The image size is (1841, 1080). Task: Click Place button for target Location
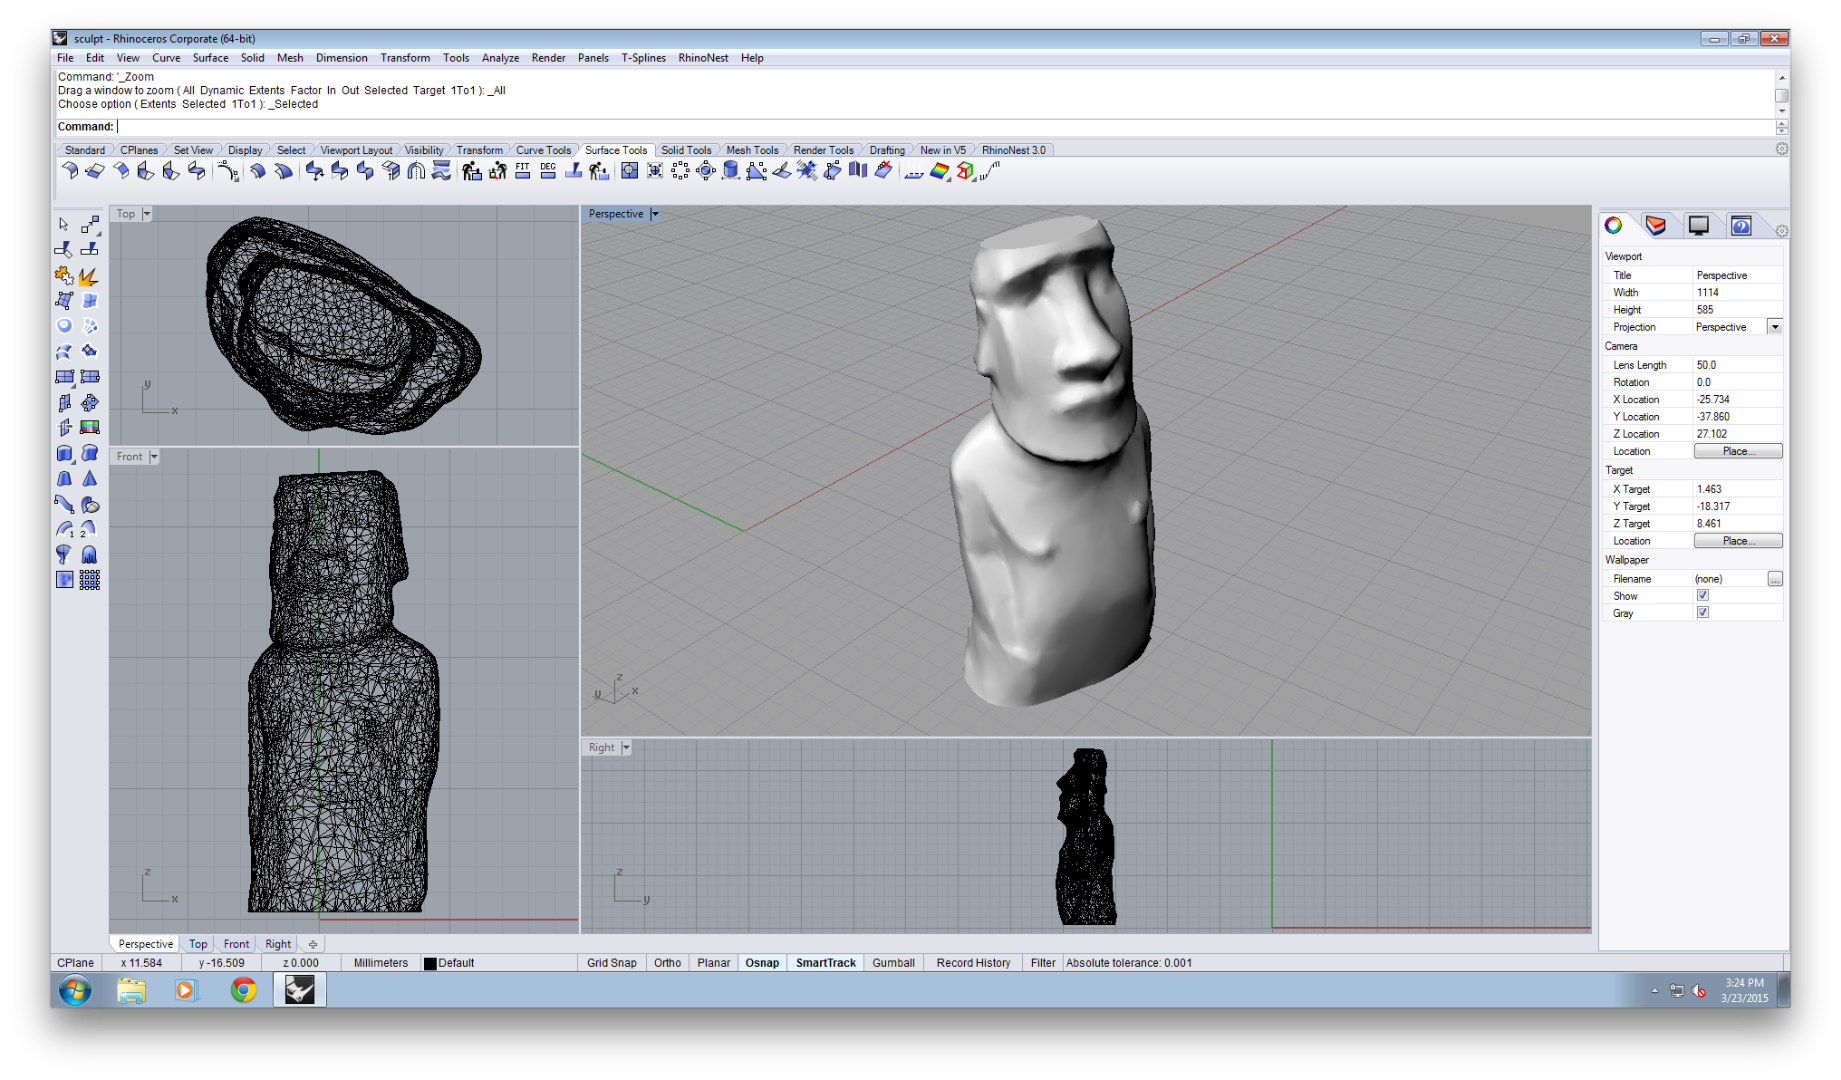tap(1738, 541)
